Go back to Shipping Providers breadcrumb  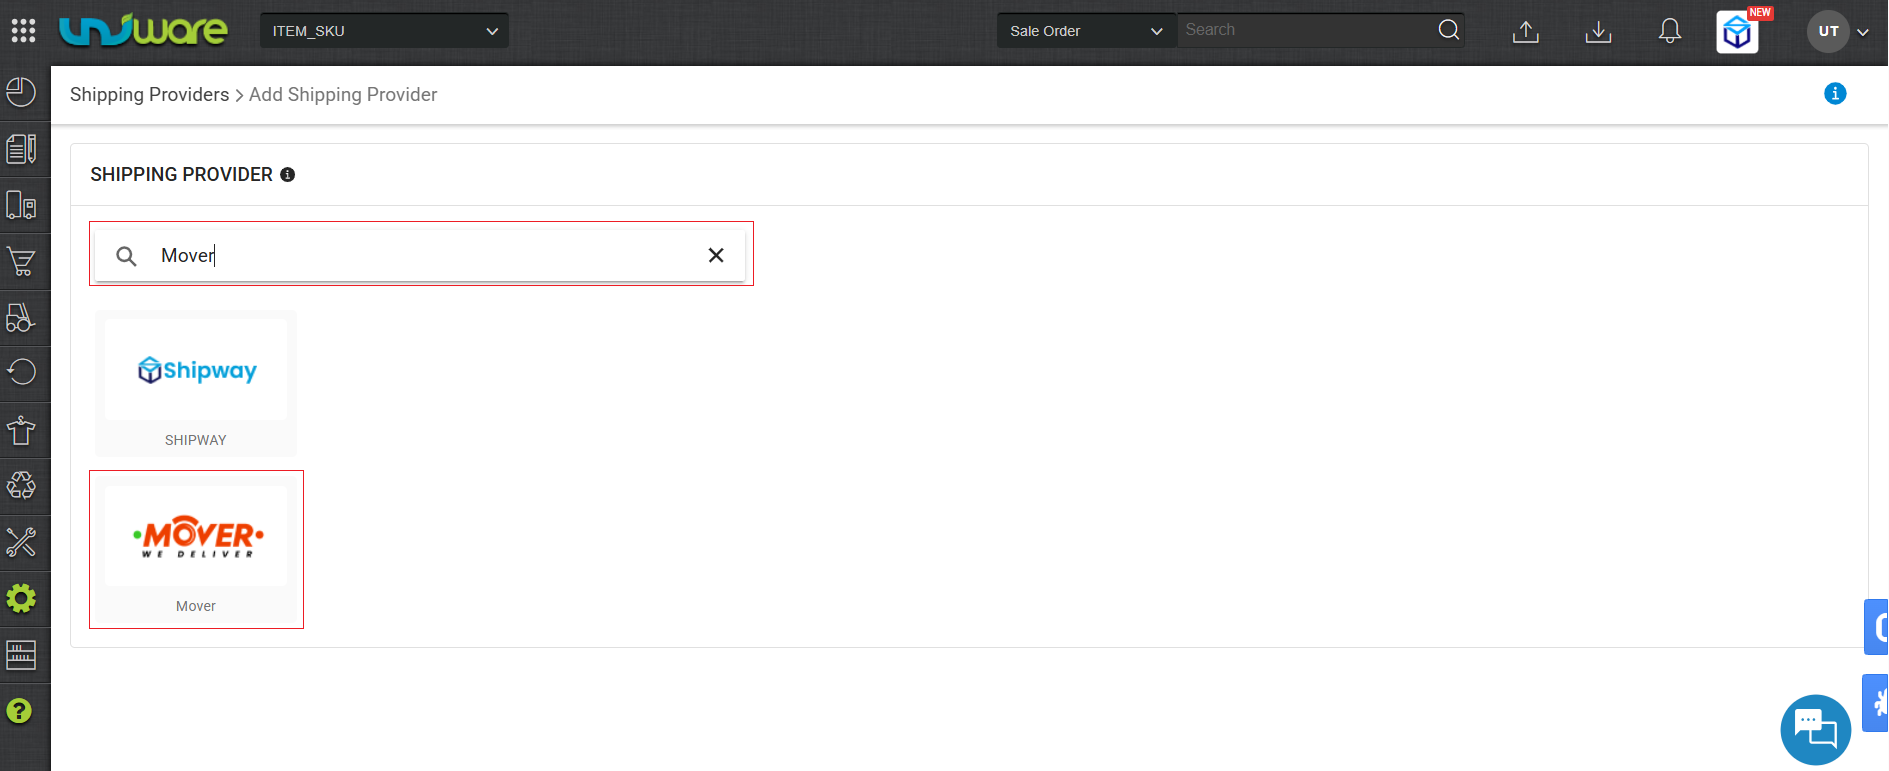point(150,95)
